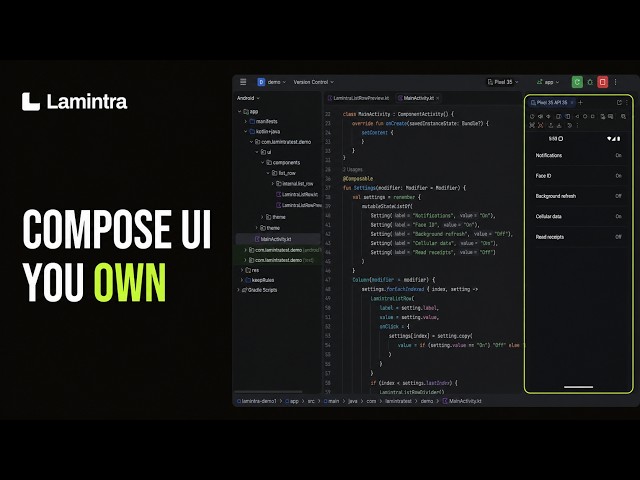This screenshot has height=480, width=640.
Task: Tap the emulator Back triangle button
Action: 577,116
